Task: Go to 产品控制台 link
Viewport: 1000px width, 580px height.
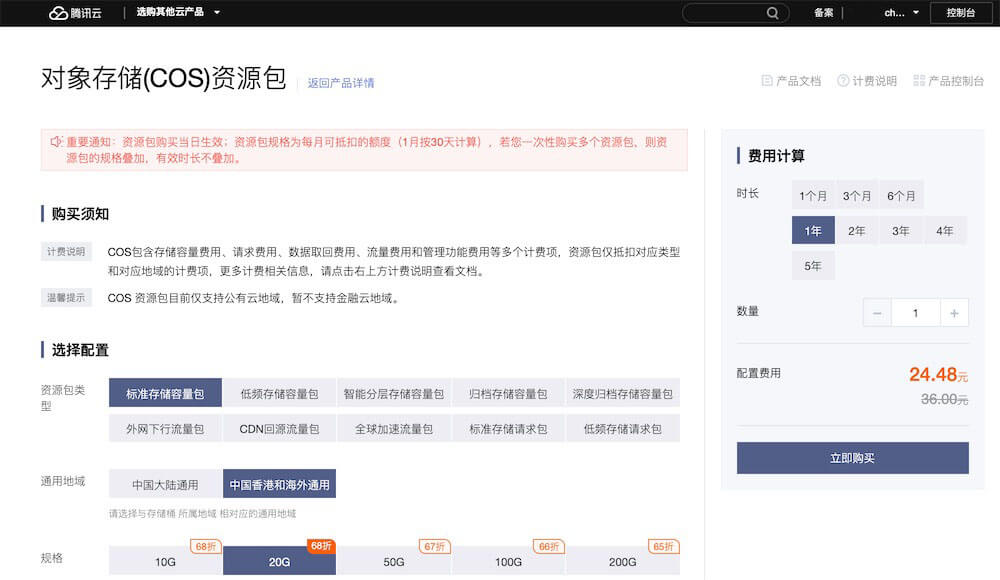Action: coord(956,81)
